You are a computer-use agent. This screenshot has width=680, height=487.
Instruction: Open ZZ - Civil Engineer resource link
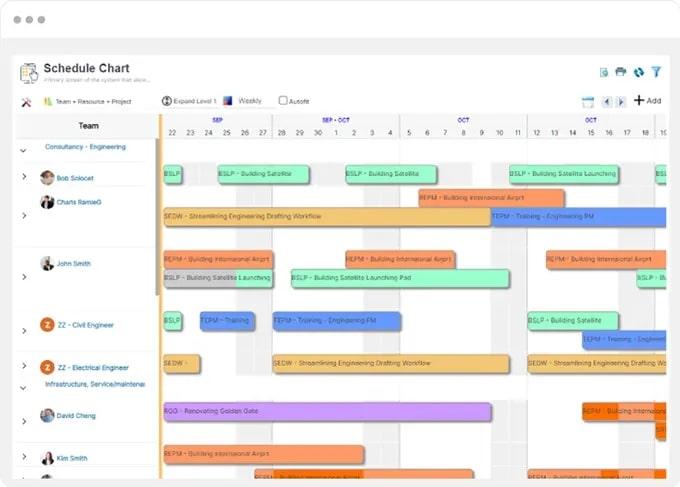(86, 325)
